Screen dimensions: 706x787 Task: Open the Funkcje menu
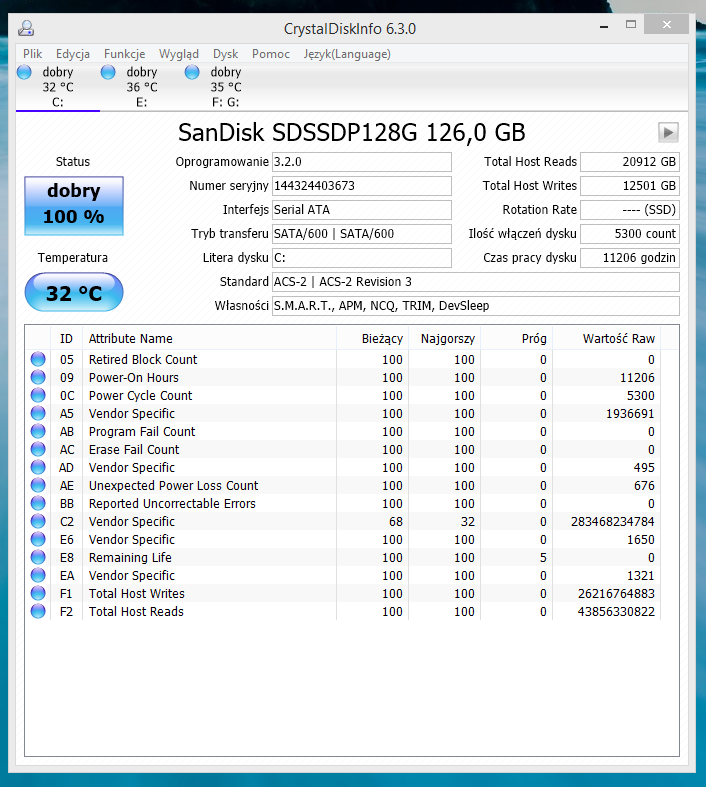124,54
